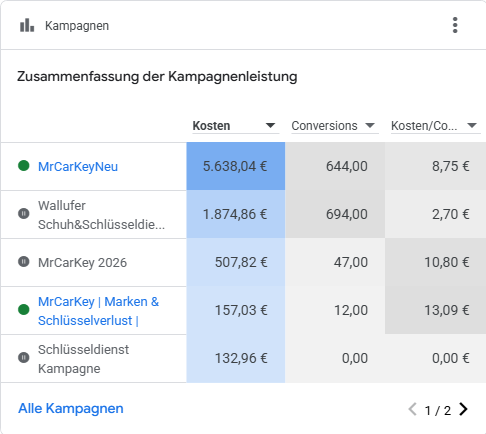486x434 pixels.
Task: Click paused icon of Schlüsseldienst Kampagne
Action: pos(24,358)
